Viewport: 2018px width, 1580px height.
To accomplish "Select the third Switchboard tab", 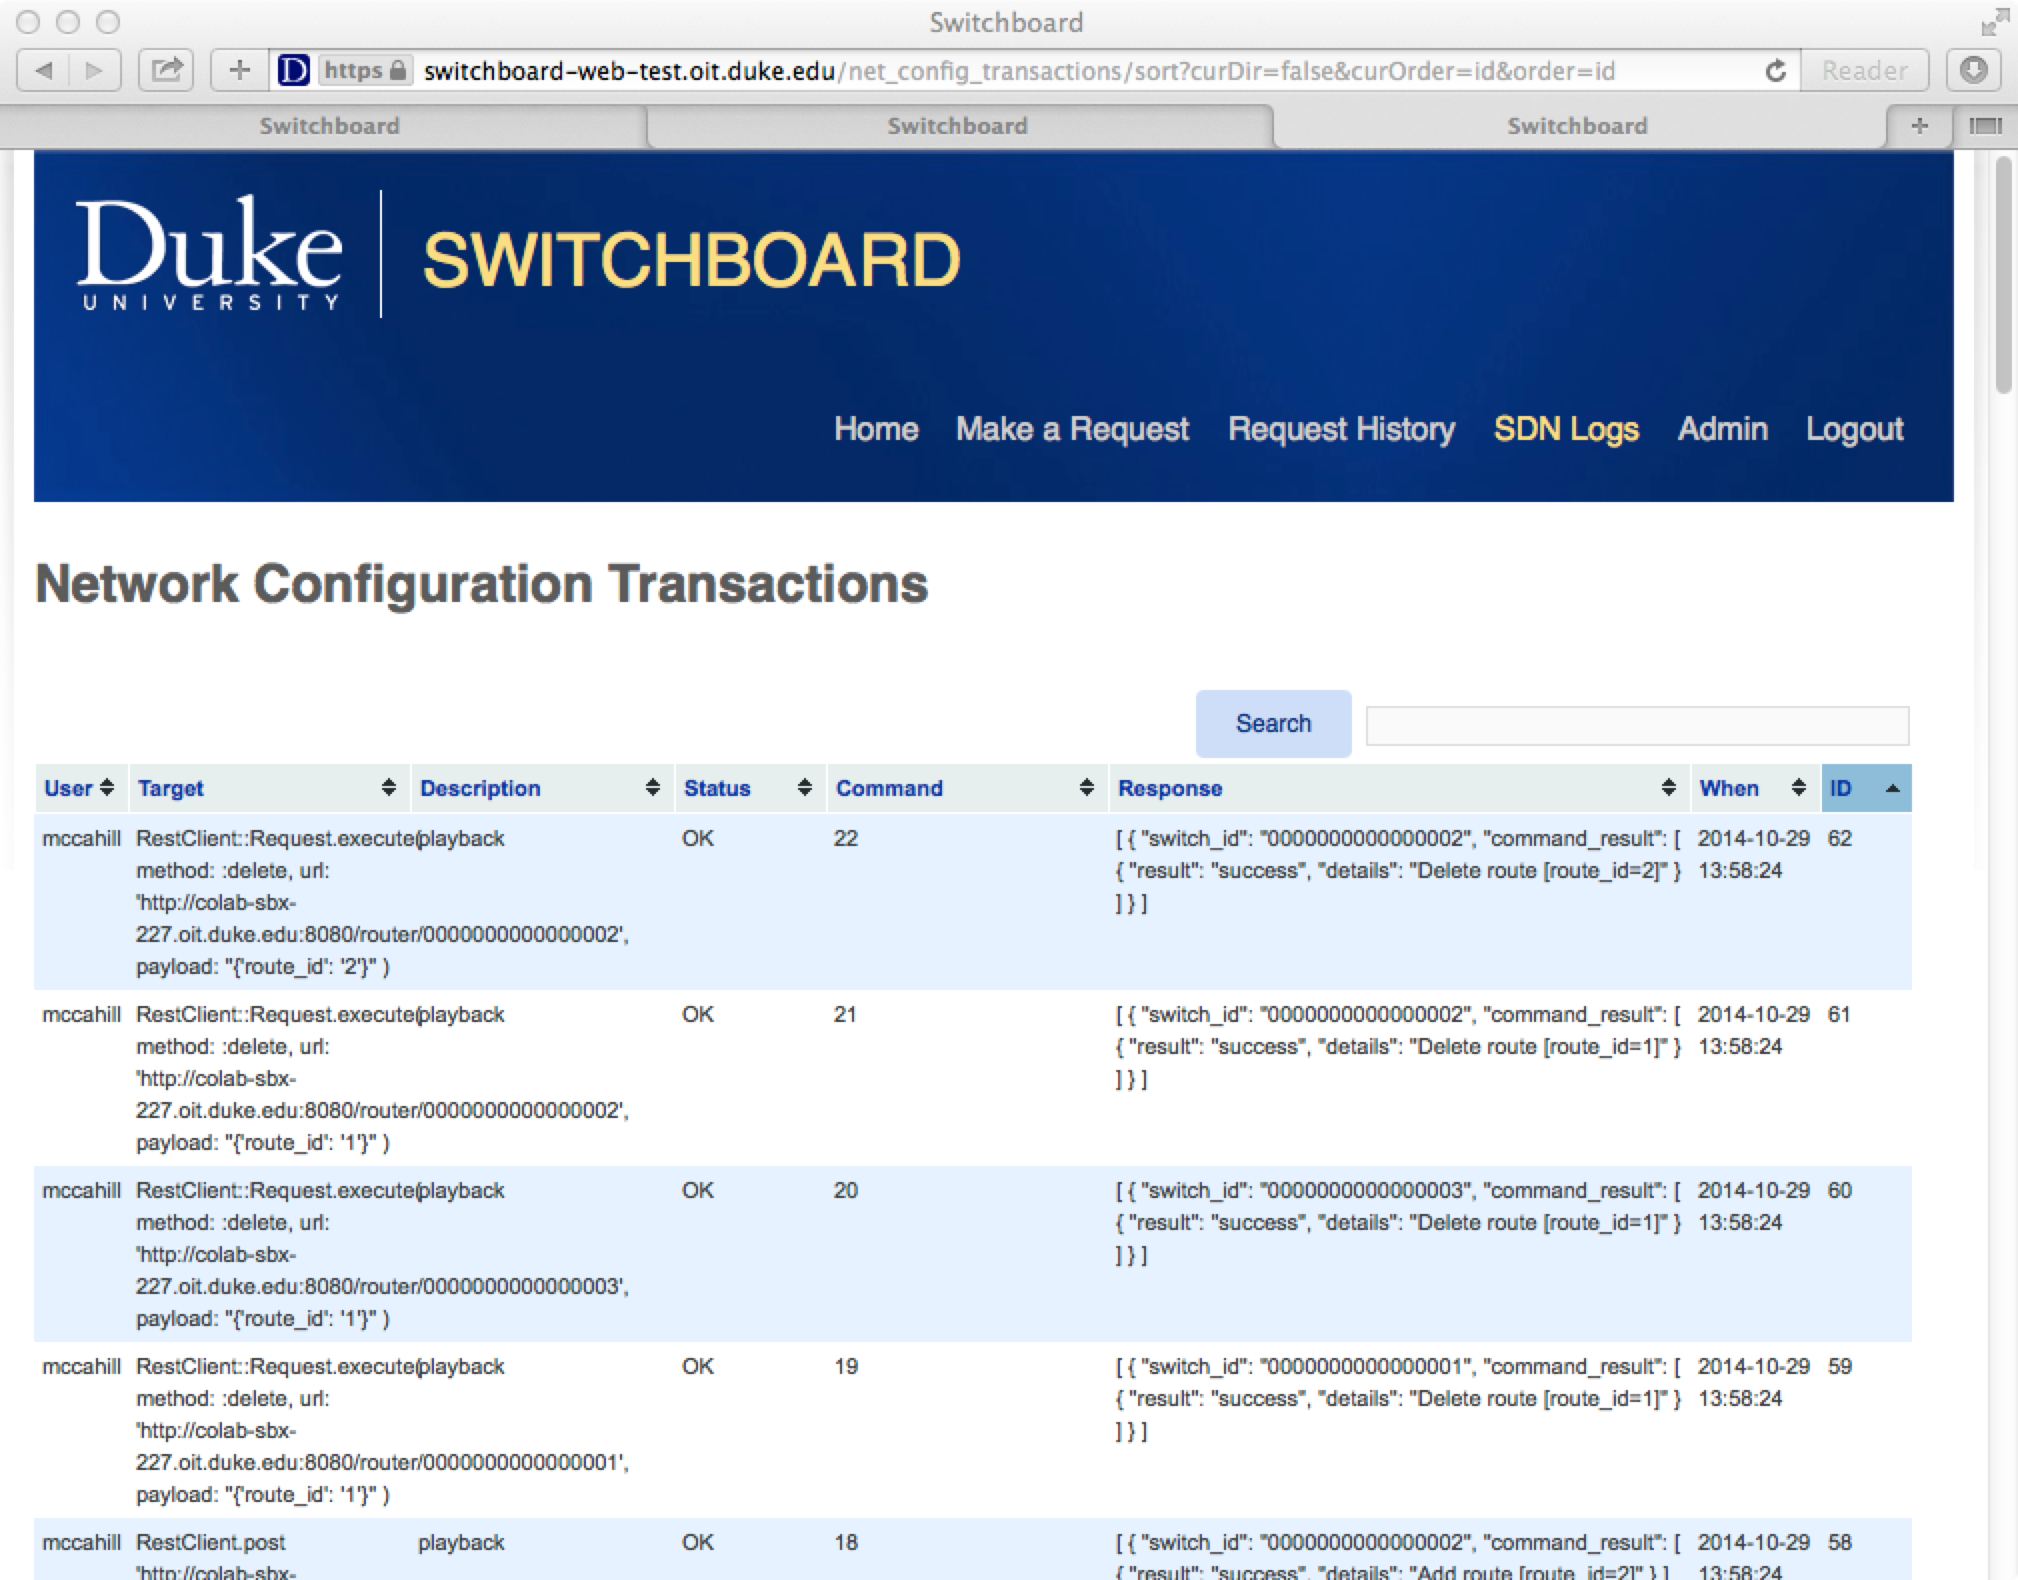I will point(1577,126).
